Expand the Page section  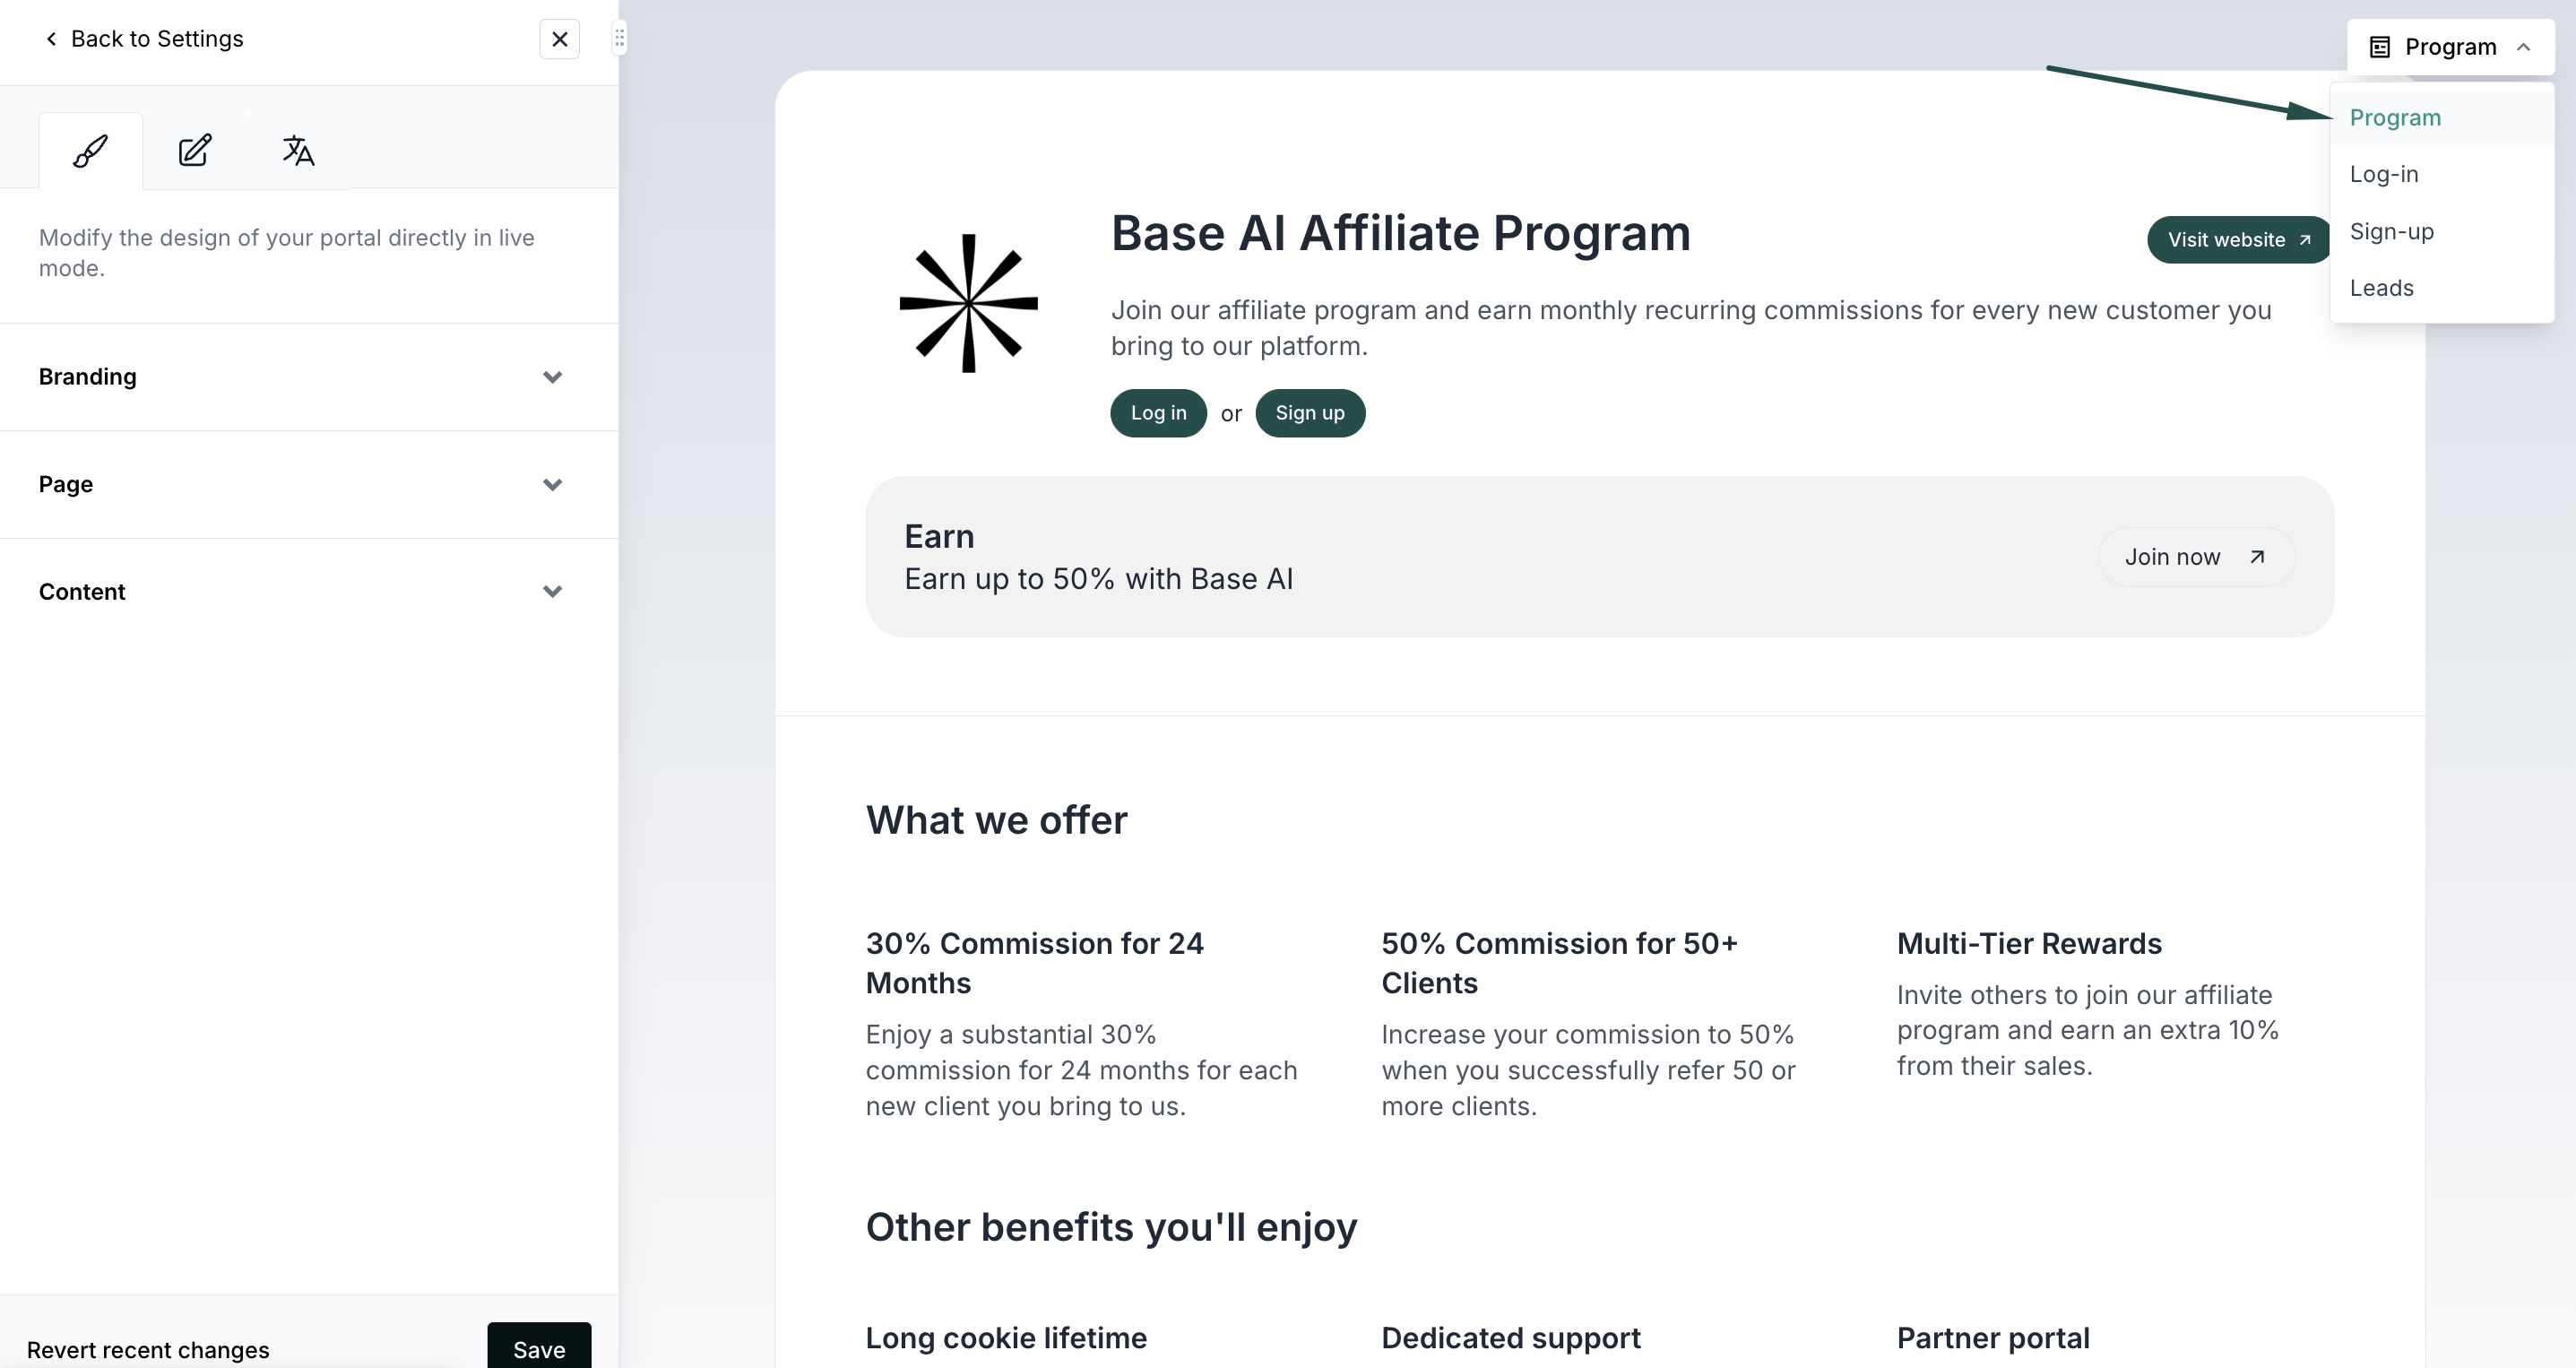pos(552,485)
